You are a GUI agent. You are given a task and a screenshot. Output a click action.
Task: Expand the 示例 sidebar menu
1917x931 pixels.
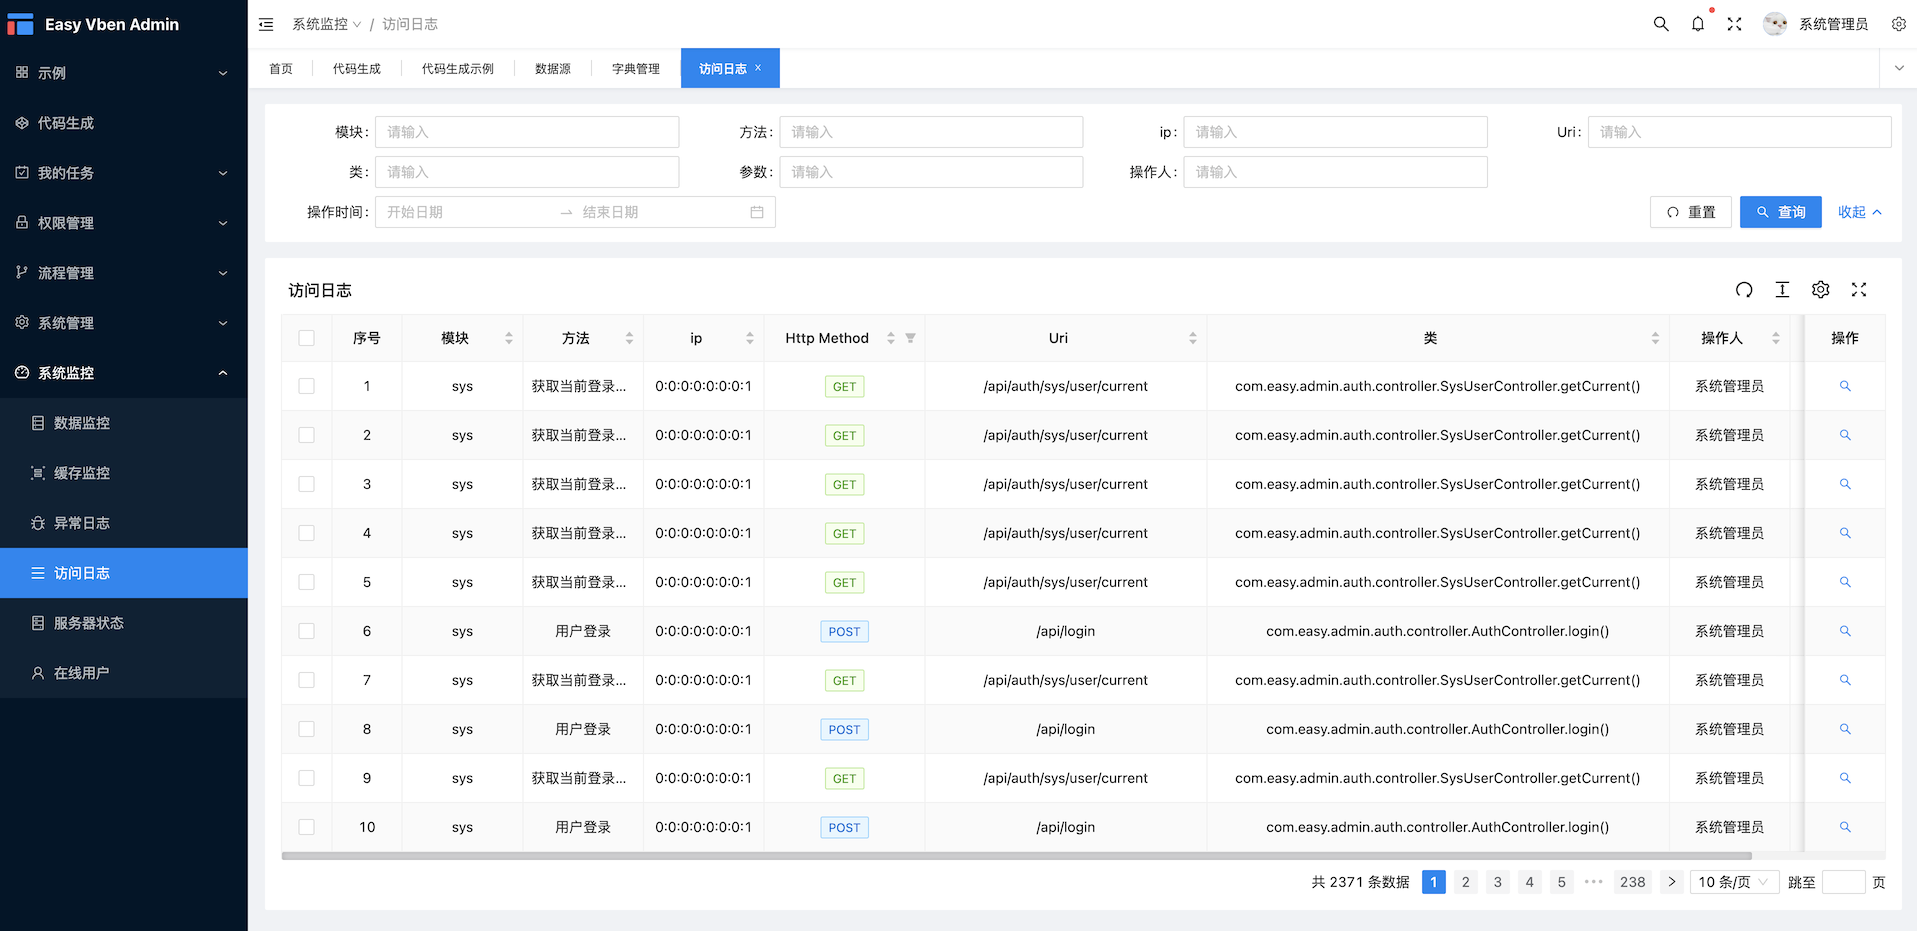[x=124, y=73]
